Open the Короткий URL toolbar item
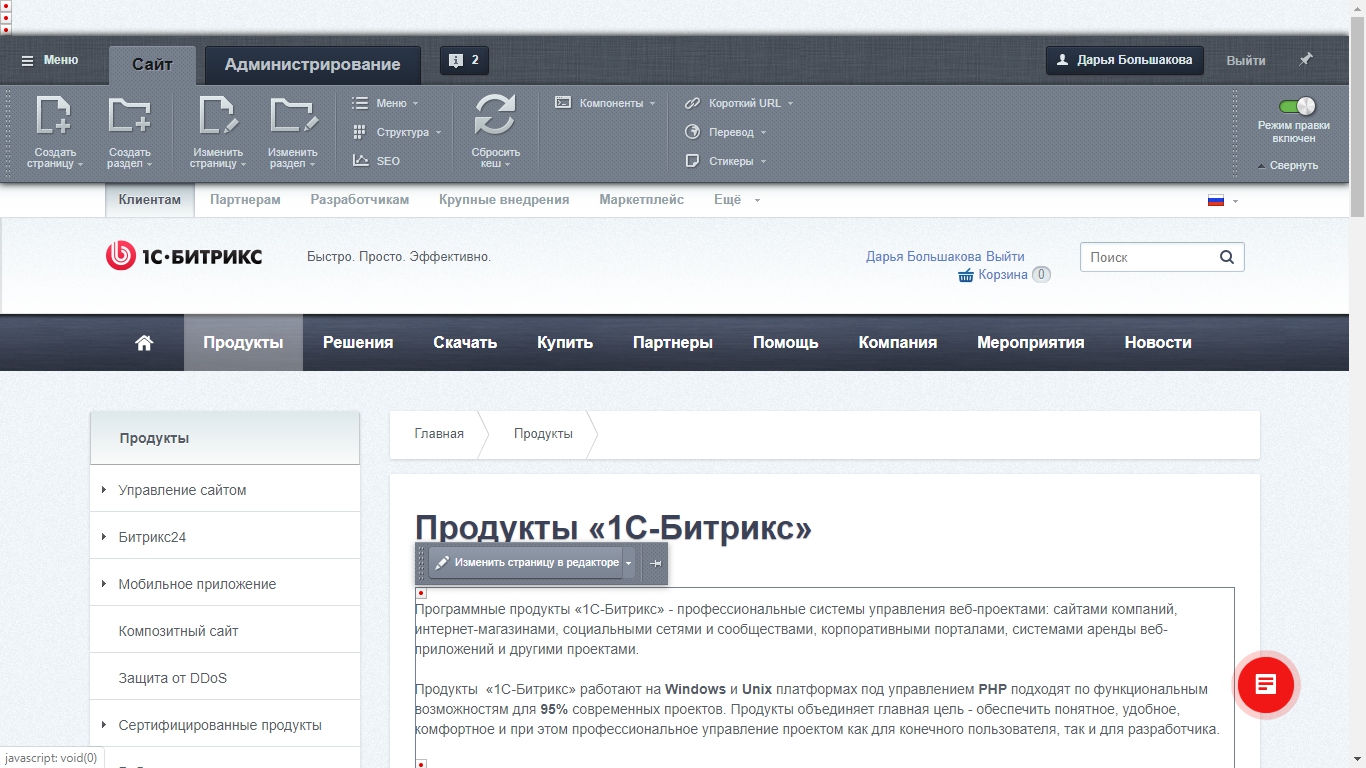Screen dimensions: 1366x768 tap(739, 103)
